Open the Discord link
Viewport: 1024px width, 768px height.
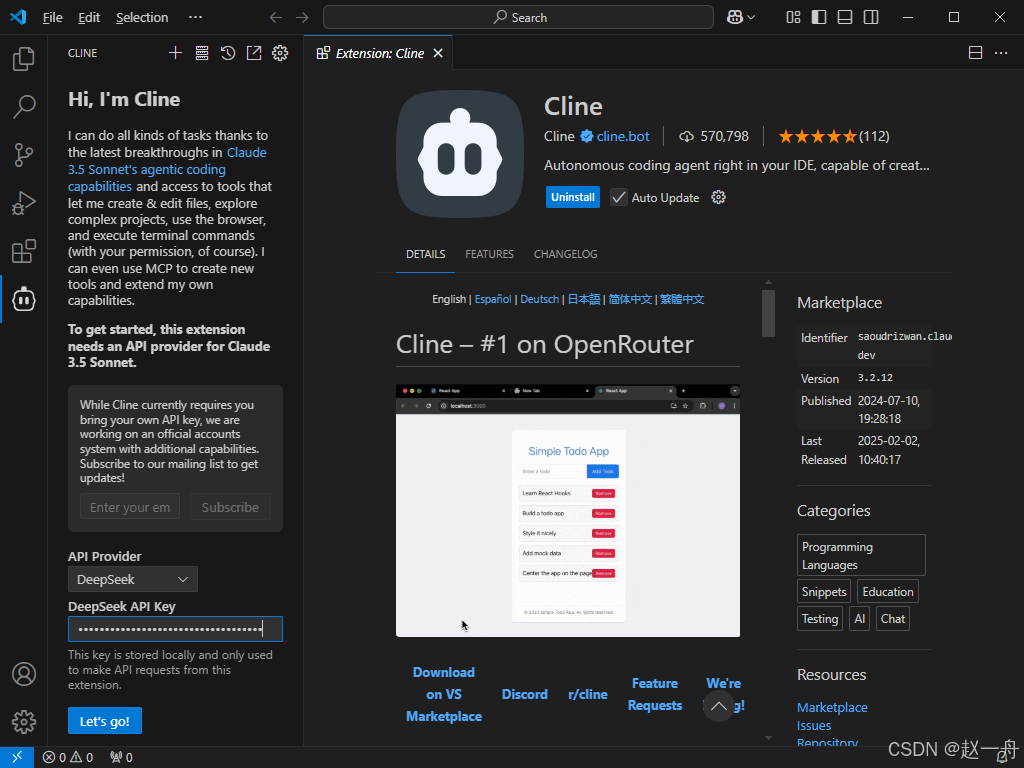(524, 694)
